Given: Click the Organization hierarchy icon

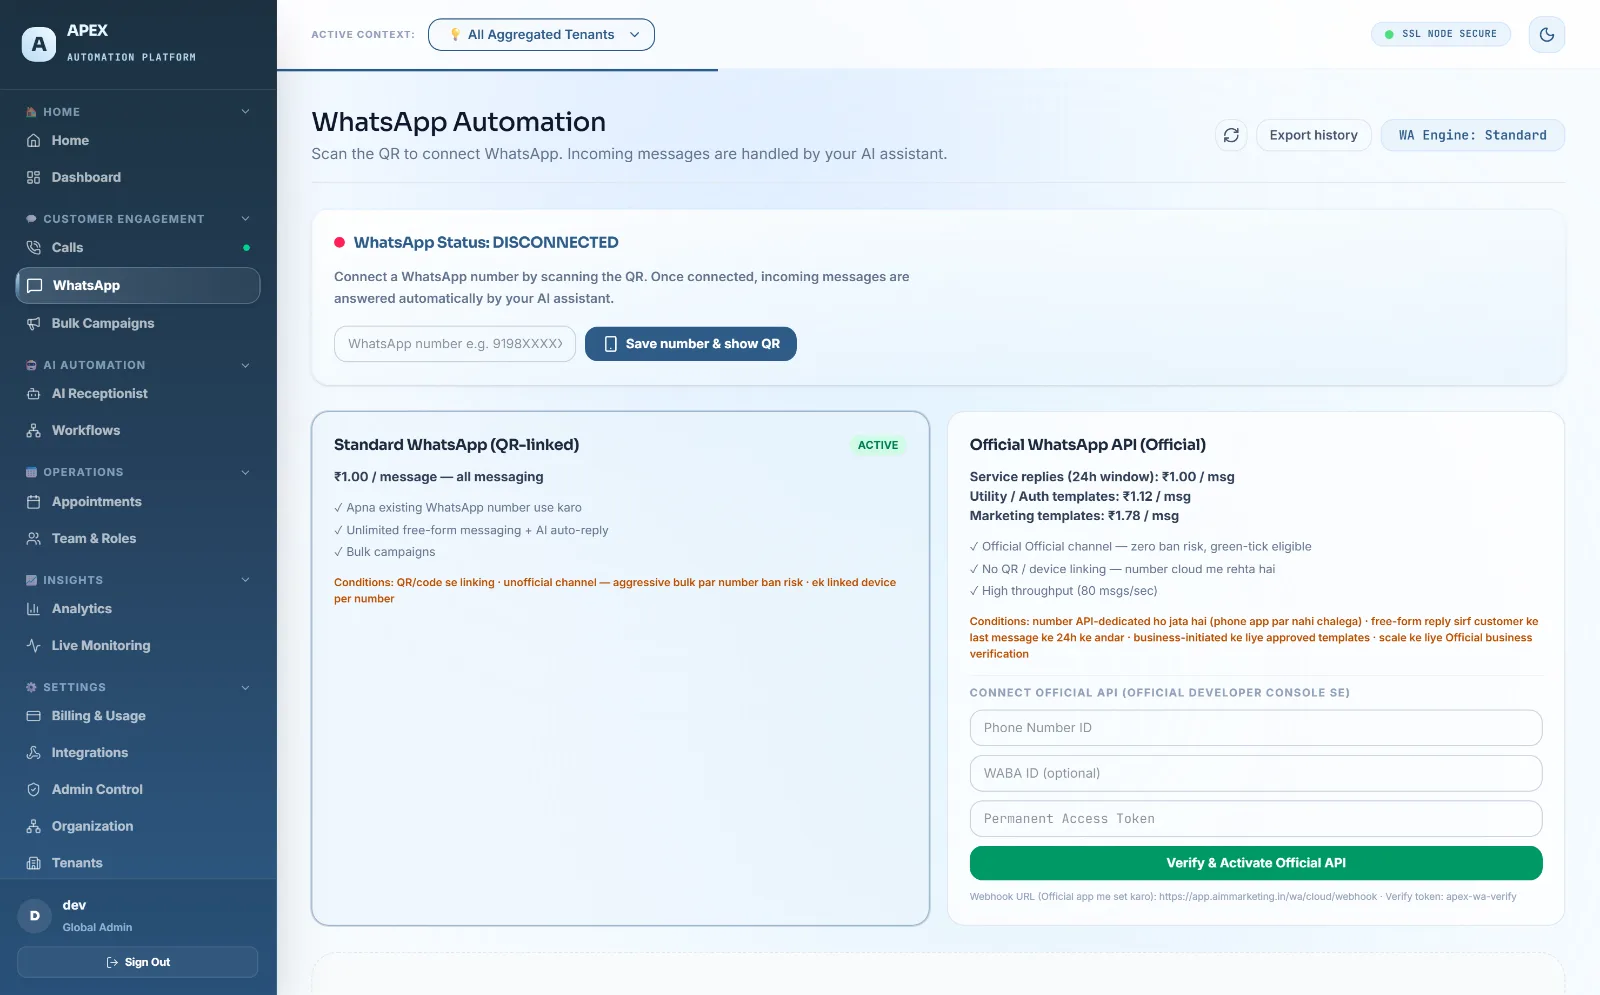Looking at the screenshot, I should point(33,827).
